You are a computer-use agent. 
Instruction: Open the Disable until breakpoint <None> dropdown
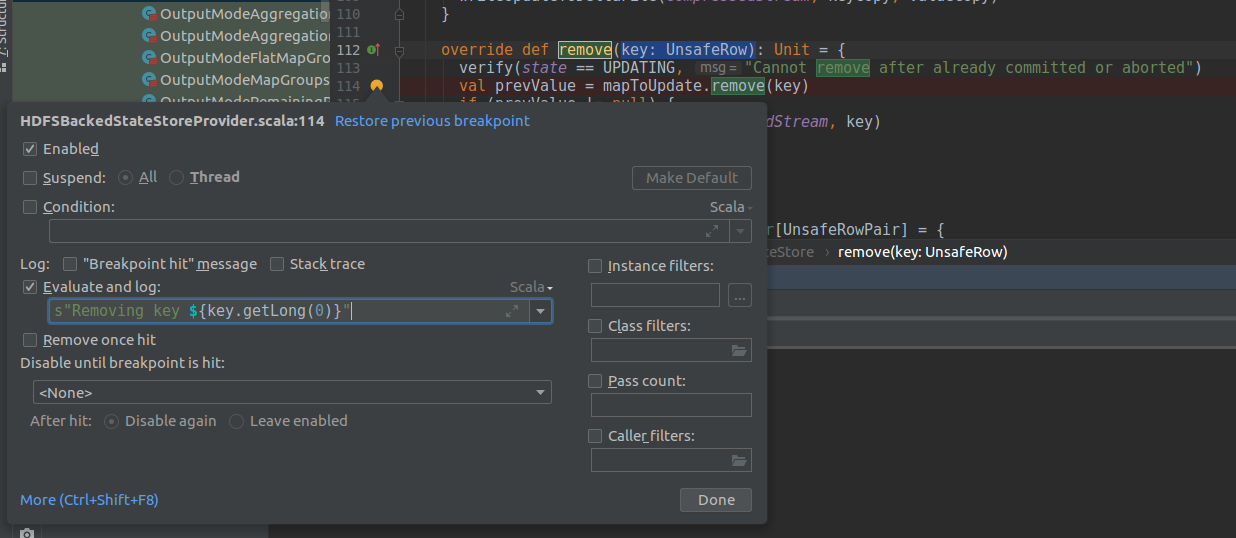click(x=292, y=393)
